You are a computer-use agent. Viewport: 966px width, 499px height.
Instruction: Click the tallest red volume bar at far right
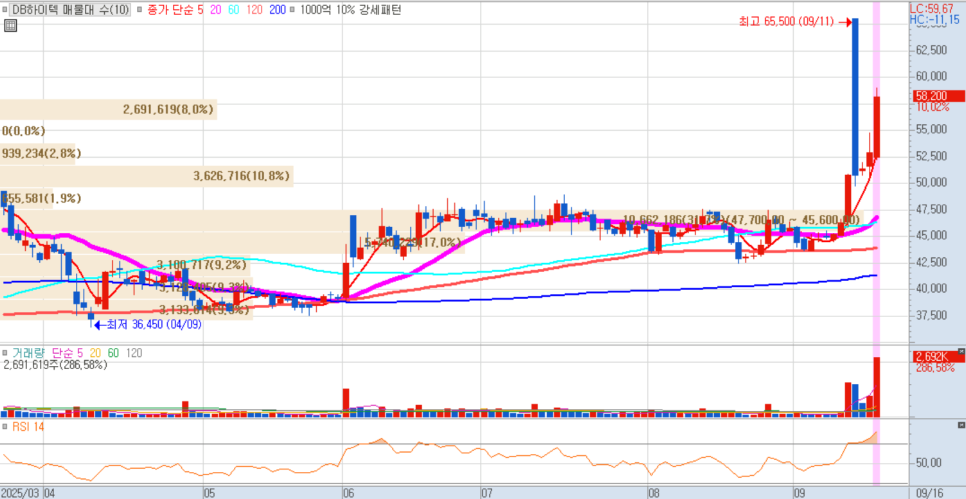[877, 387]
